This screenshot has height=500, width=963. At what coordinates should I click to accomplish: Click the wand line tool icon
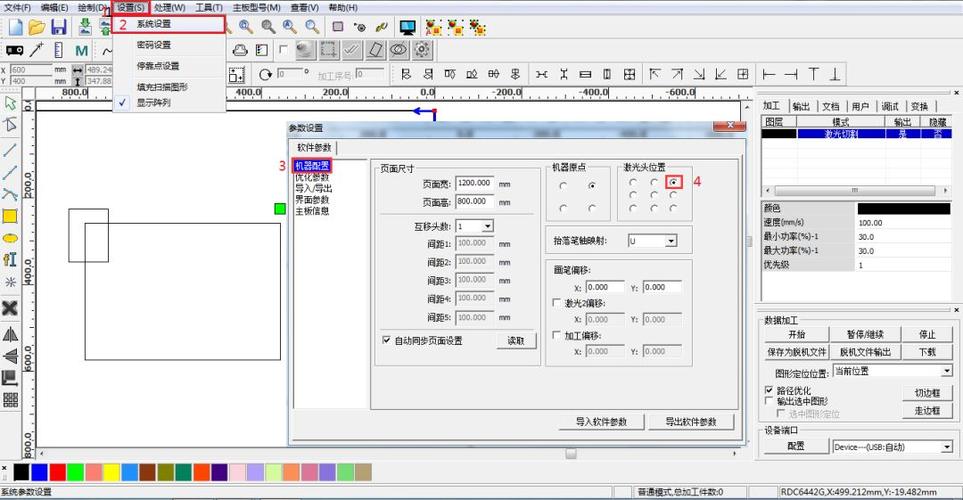[36, 50]
